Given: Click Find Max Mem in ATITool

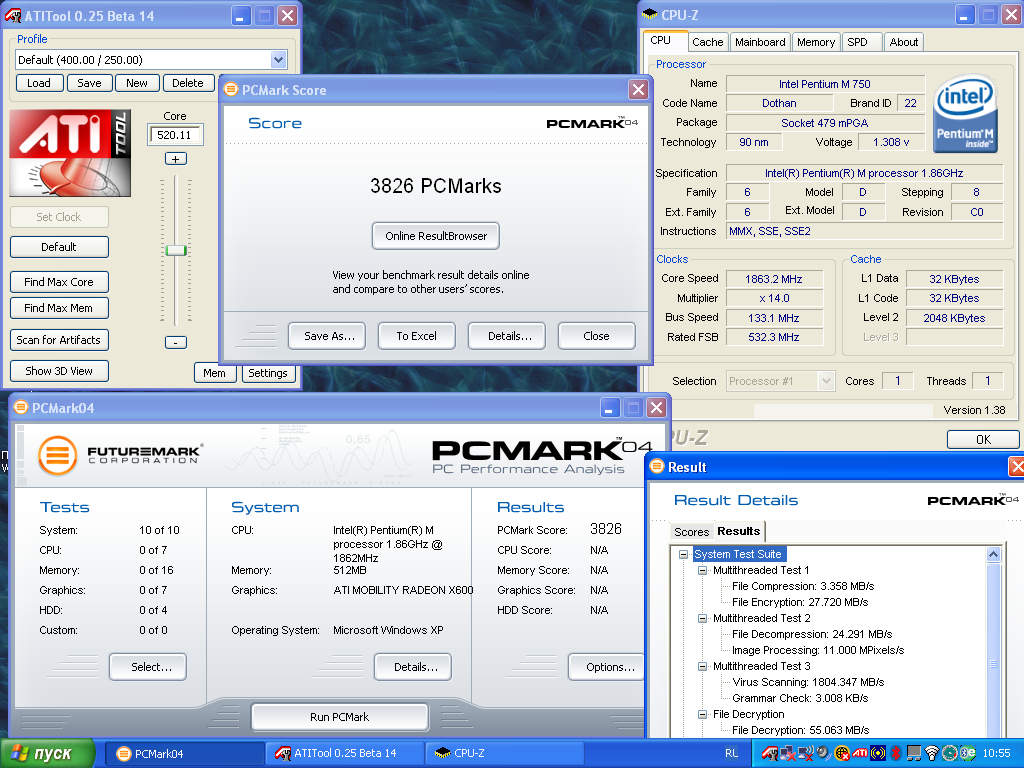Looking at the screenshot, I should click(59, 308).
